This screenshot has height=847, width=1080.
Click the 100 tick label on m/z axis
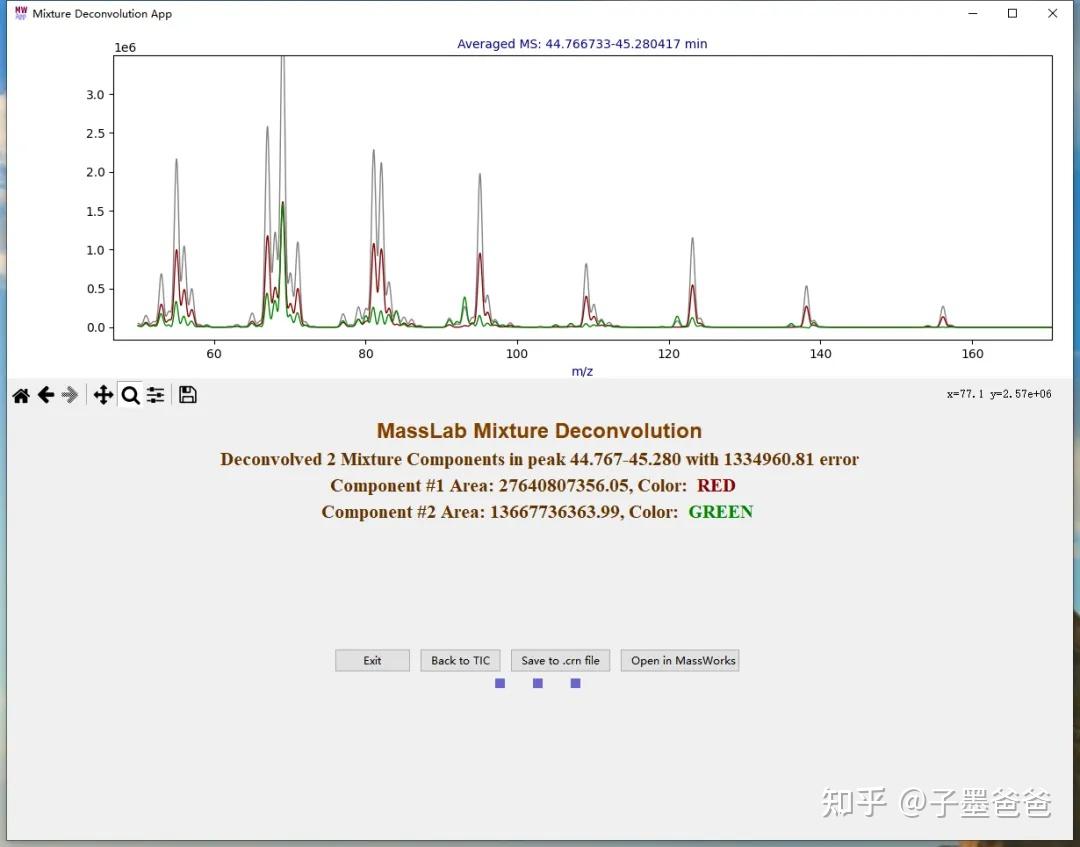(517, 354)
